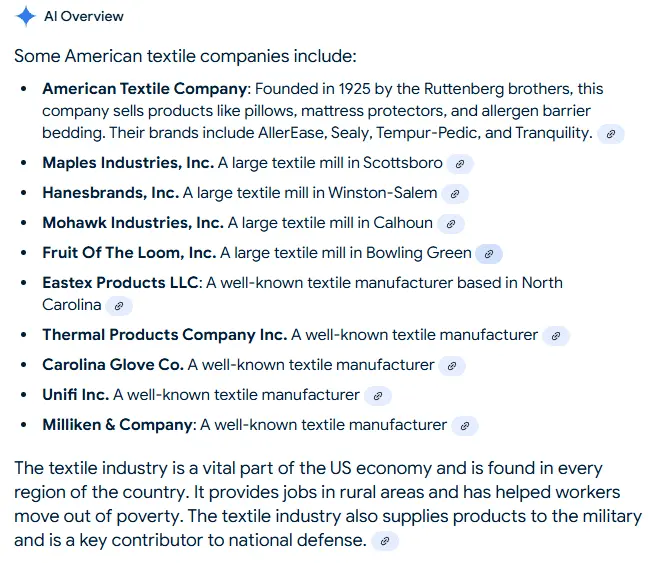Image resolution: width=652 pixels, height=563 pixels.
Task: Open source link for Unifi Inc.
Action: (377, 396)
